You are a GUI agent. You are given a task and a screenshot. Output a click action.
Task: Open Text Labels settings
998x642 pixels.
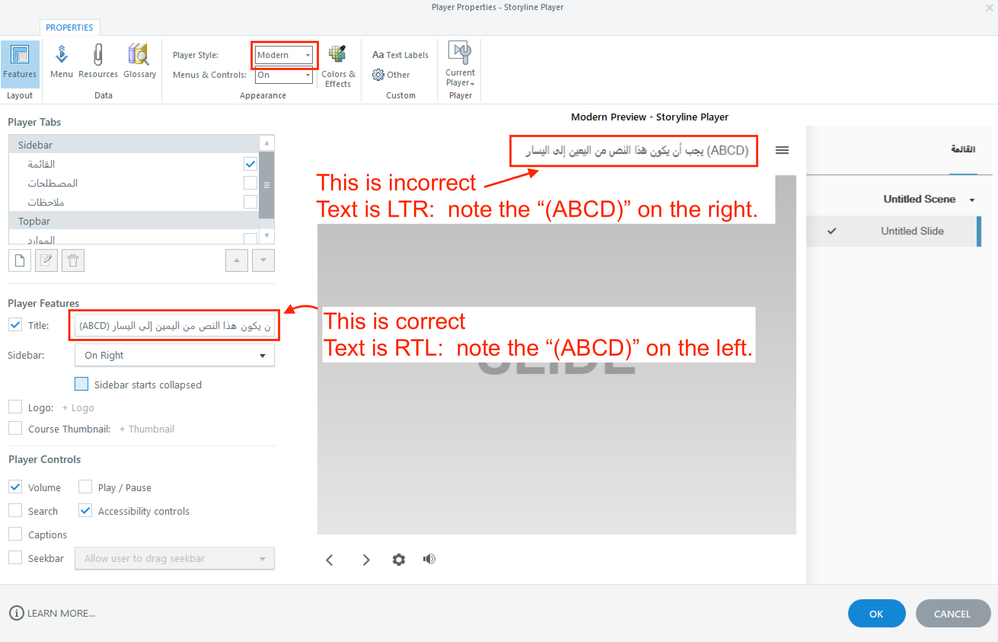[400, 55]
